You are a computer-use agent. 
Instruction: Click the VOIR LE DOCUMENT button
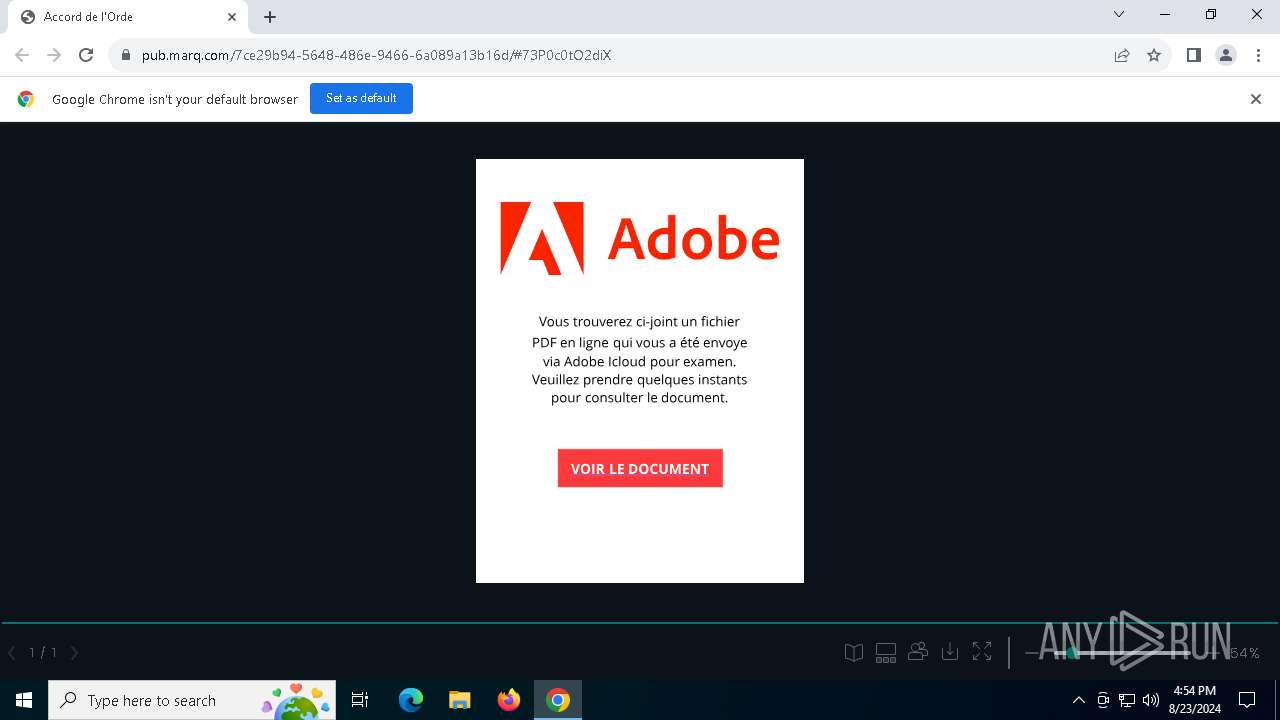640,468
